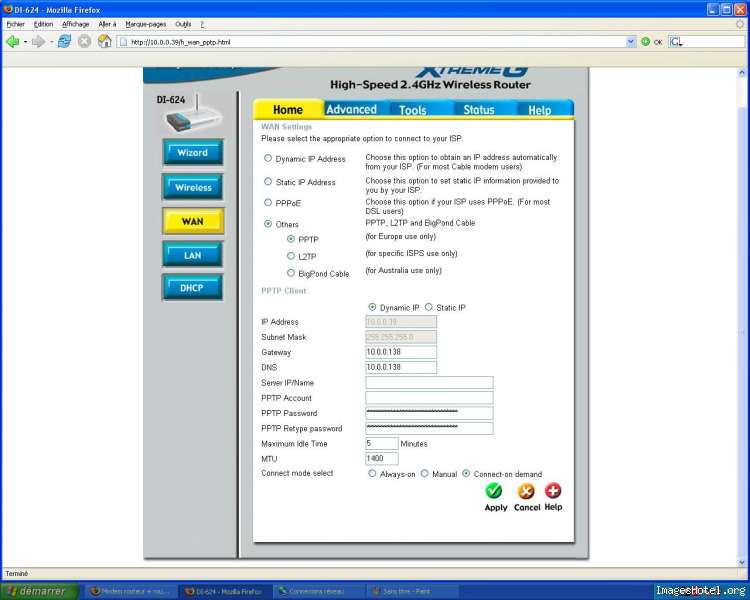Click the yellow WAN sidebar button
The image size is (750, 600).
pyautogui.click(x=193, y=221)
